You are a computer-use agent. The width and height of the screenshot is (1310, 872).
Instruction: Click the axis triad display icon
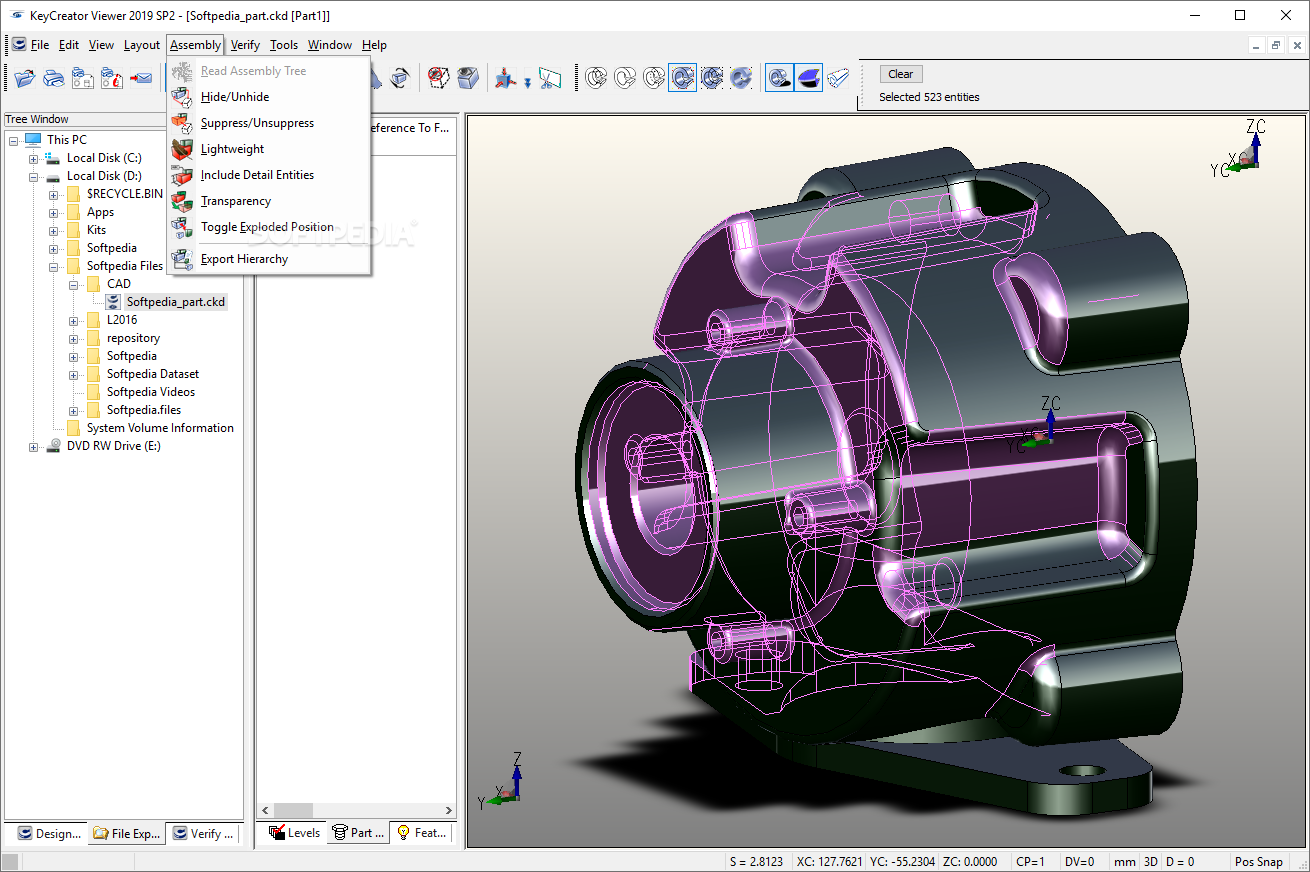(x=505, y=78)
